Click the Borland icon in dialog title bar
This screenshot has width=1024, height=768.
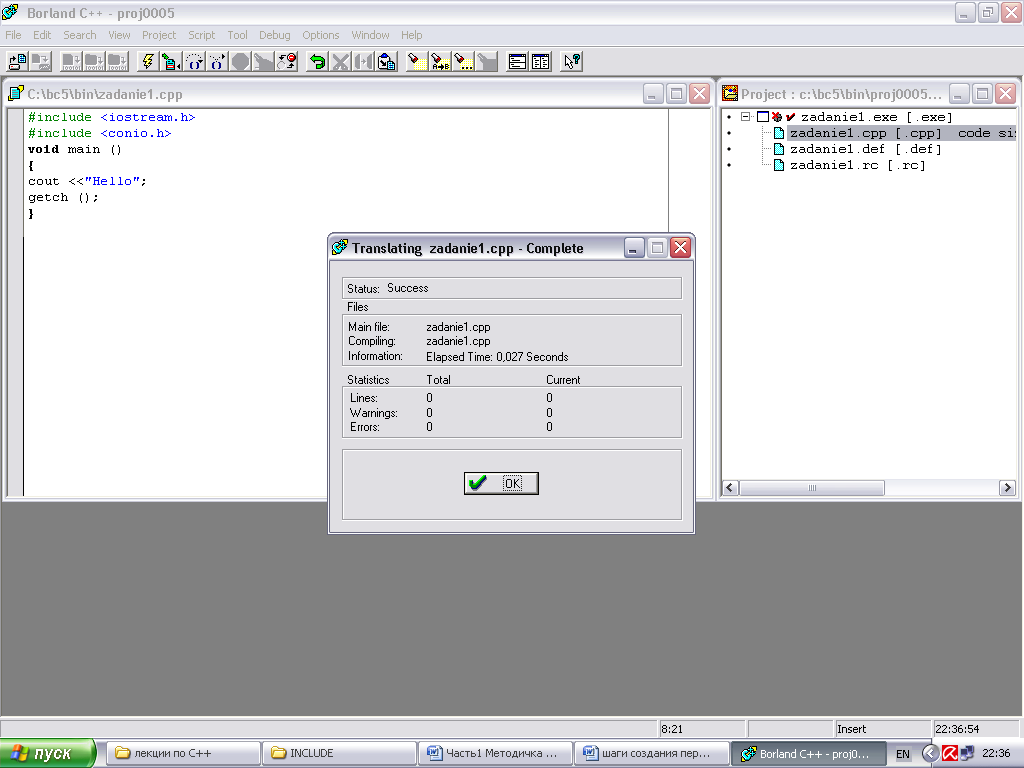pos(340,248)
